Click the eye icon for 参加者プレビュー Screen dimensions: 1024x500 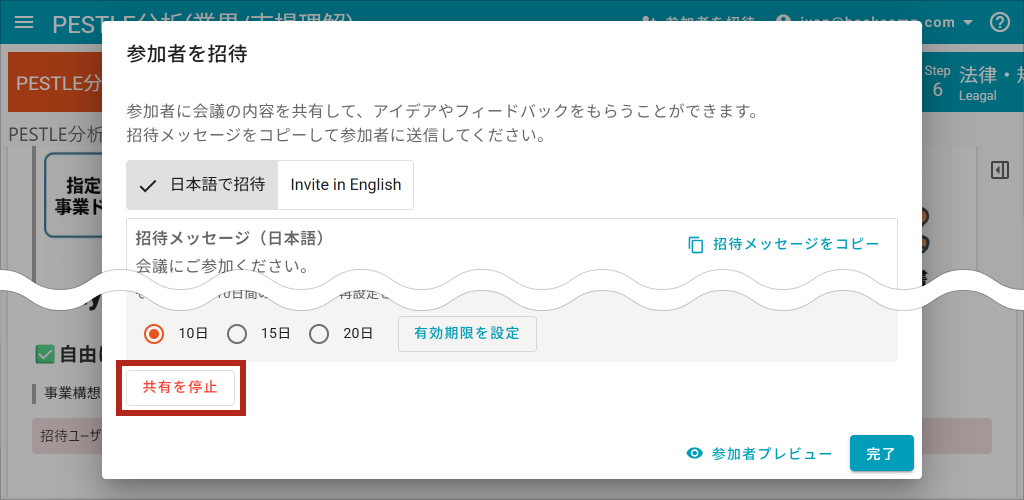(x=695, y=454)
